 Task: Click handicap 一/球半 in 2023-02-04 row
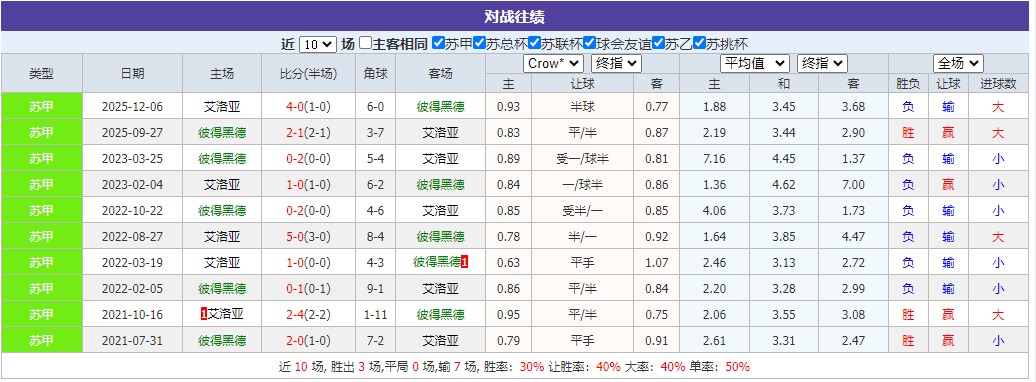pos(582,184)
